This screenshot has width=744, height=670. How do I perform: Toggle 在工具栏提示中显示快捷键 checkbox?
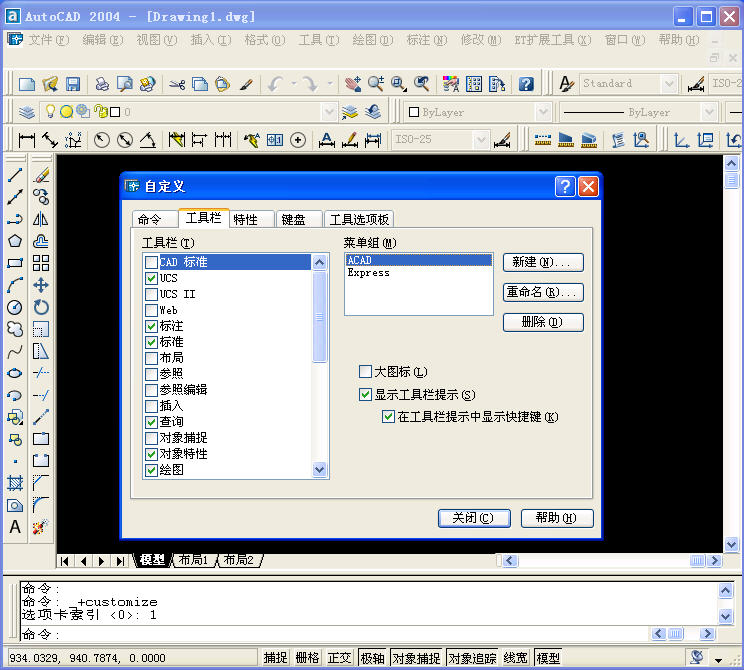pos(388,417)
